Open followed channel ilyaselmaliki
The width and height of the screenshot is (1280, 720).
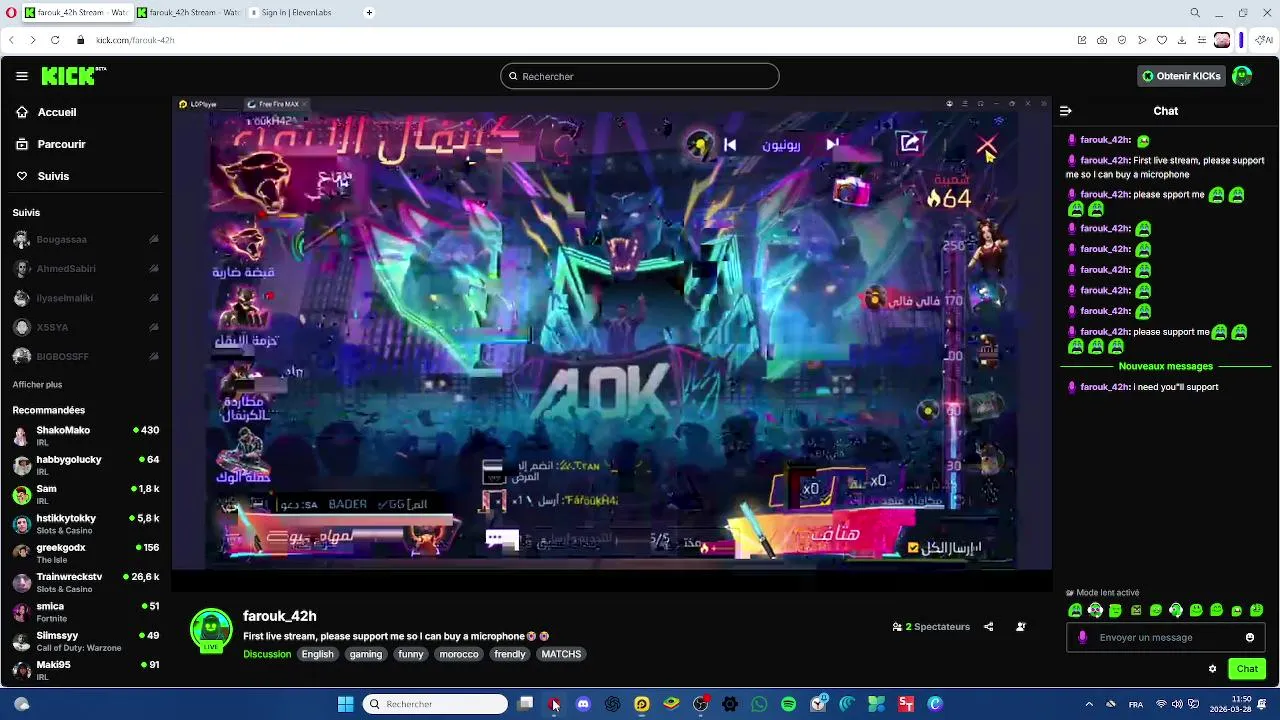[86, 298]
